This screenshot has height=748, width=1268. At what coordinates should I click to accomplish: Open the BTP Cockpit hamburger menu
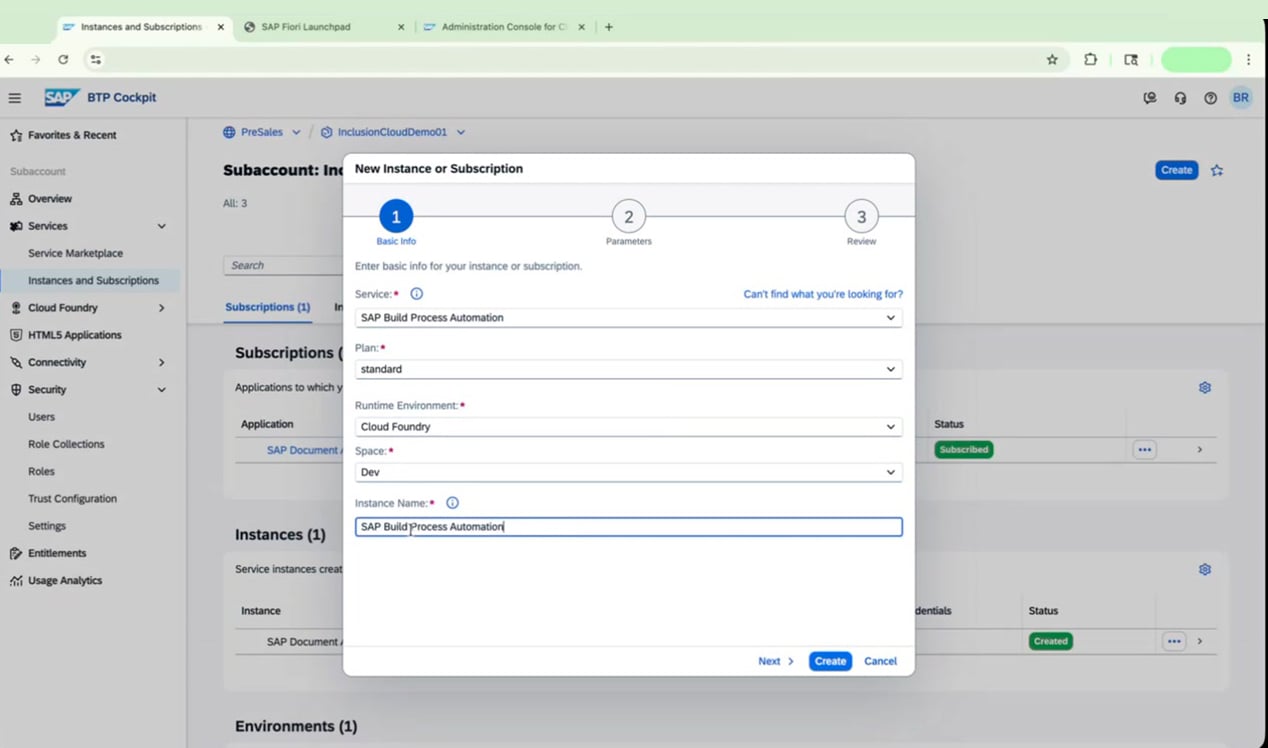(x=15, y=98)
